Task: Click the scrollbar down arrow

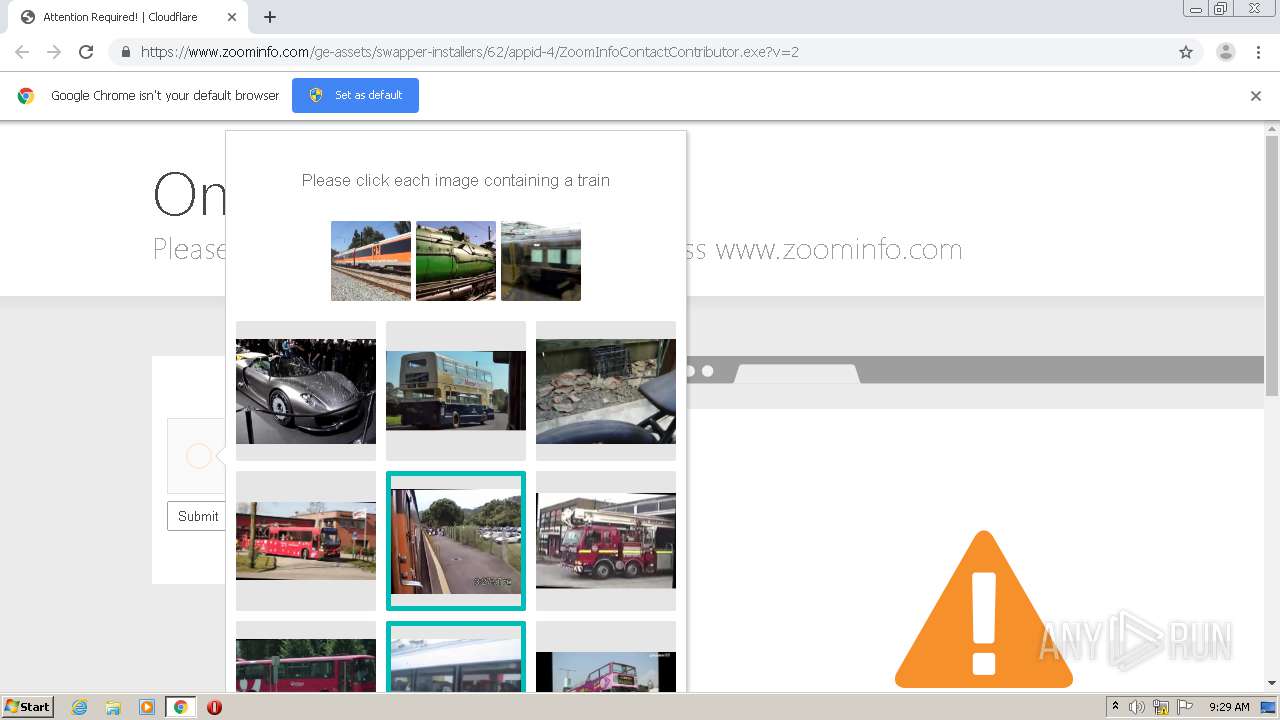Action: pos(1272,684)
